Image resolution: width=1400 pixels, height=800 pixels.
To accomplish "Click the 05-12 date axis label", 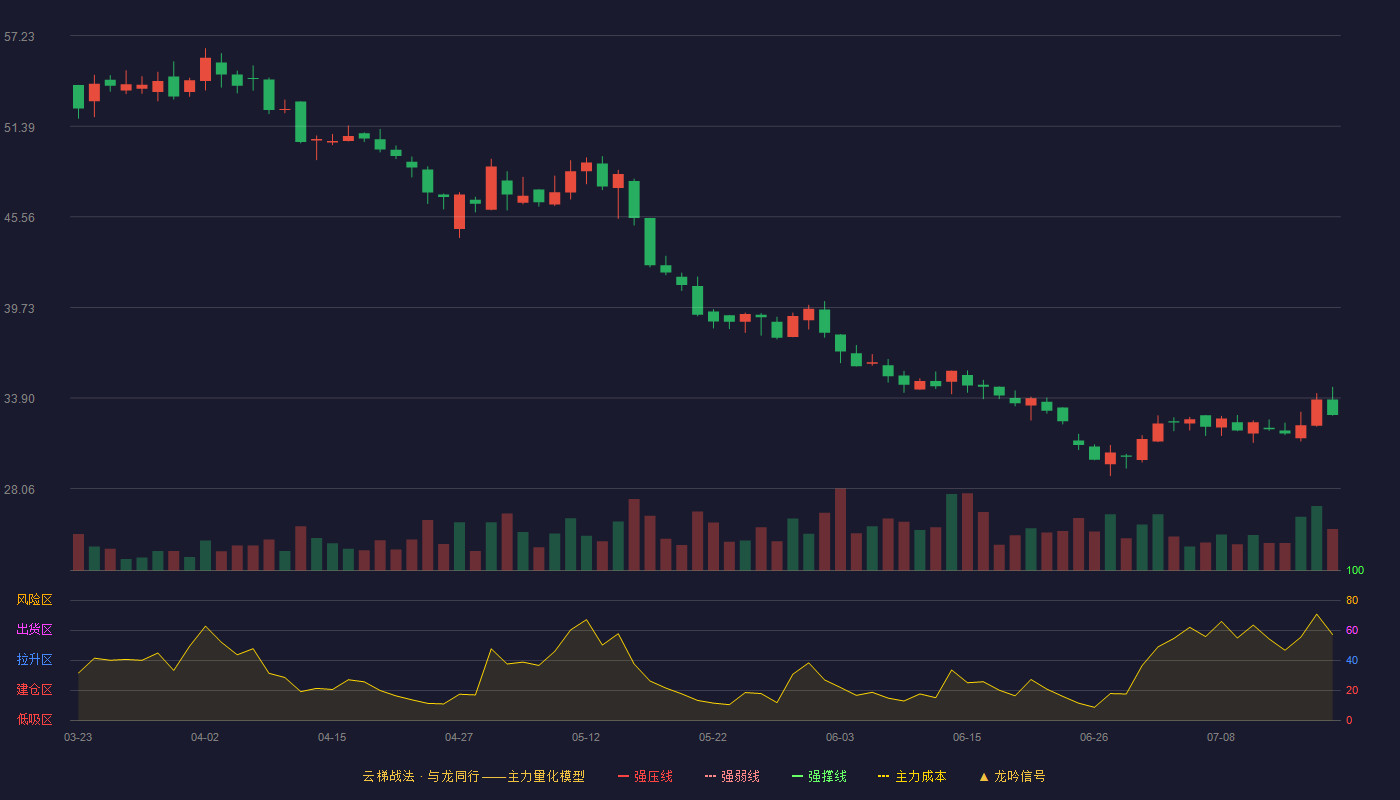I will [586, 737].
